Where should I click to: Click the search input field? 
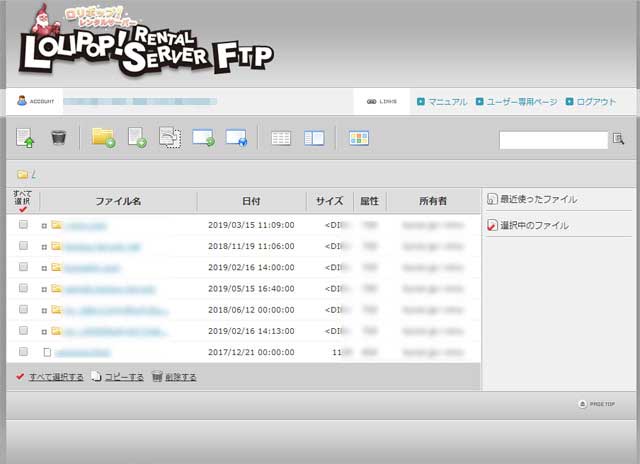(x=553, y=140)
